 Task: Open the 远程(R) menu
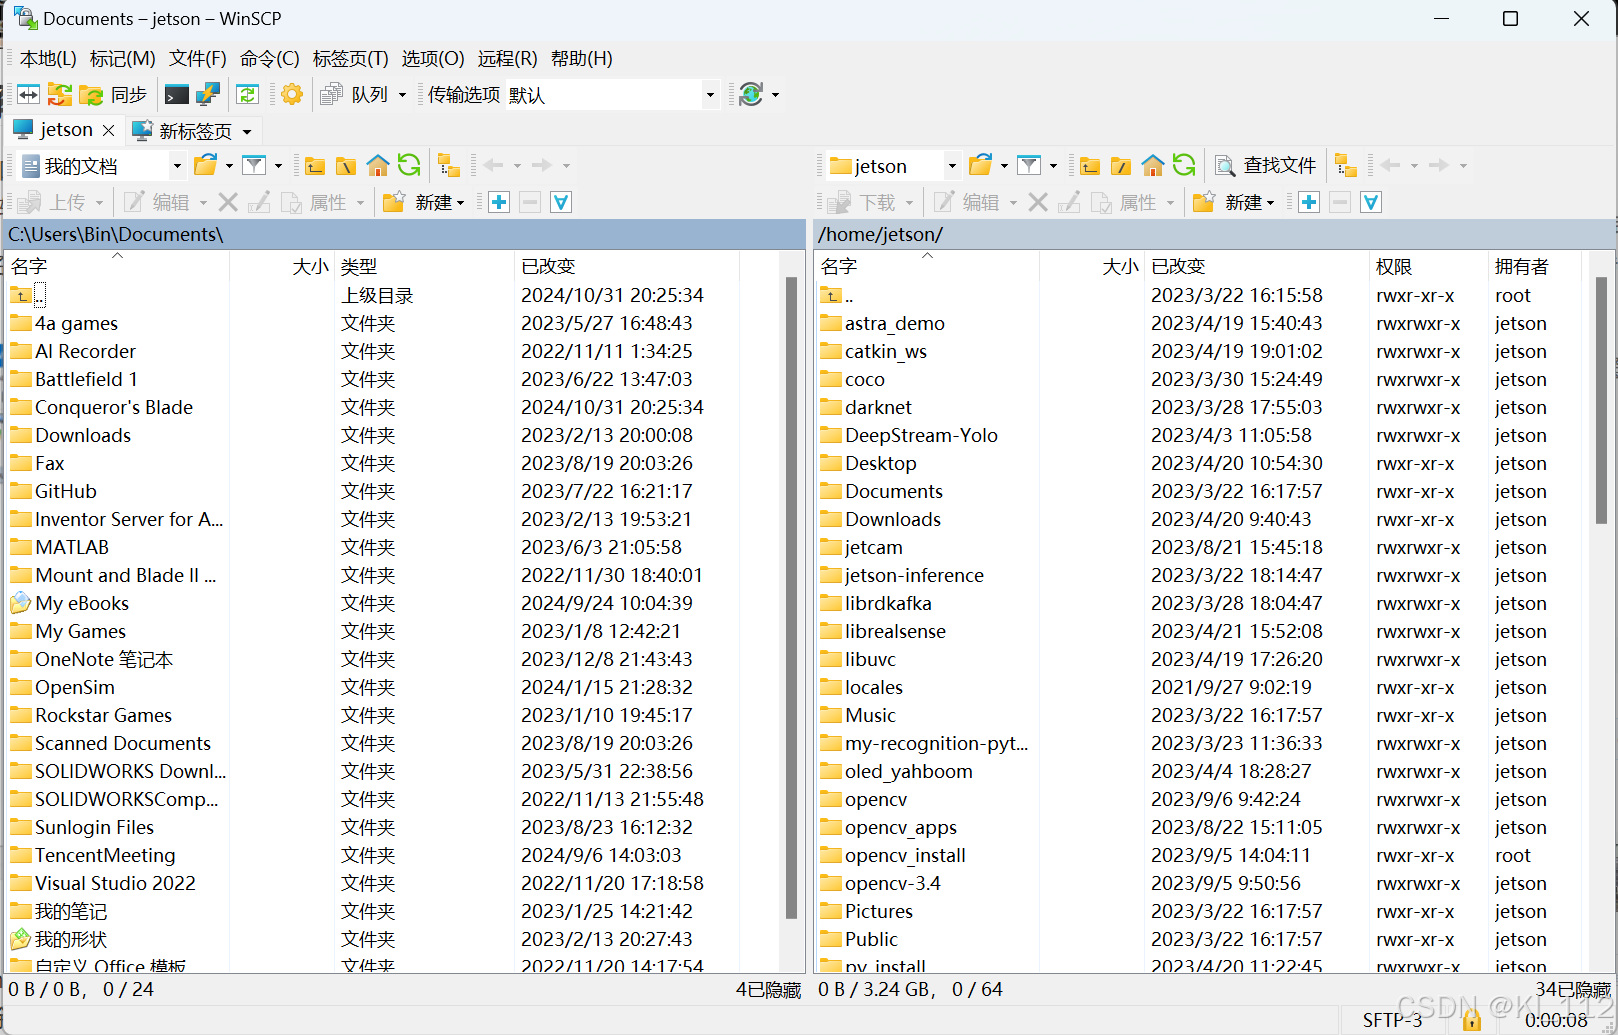pos(507,59)
